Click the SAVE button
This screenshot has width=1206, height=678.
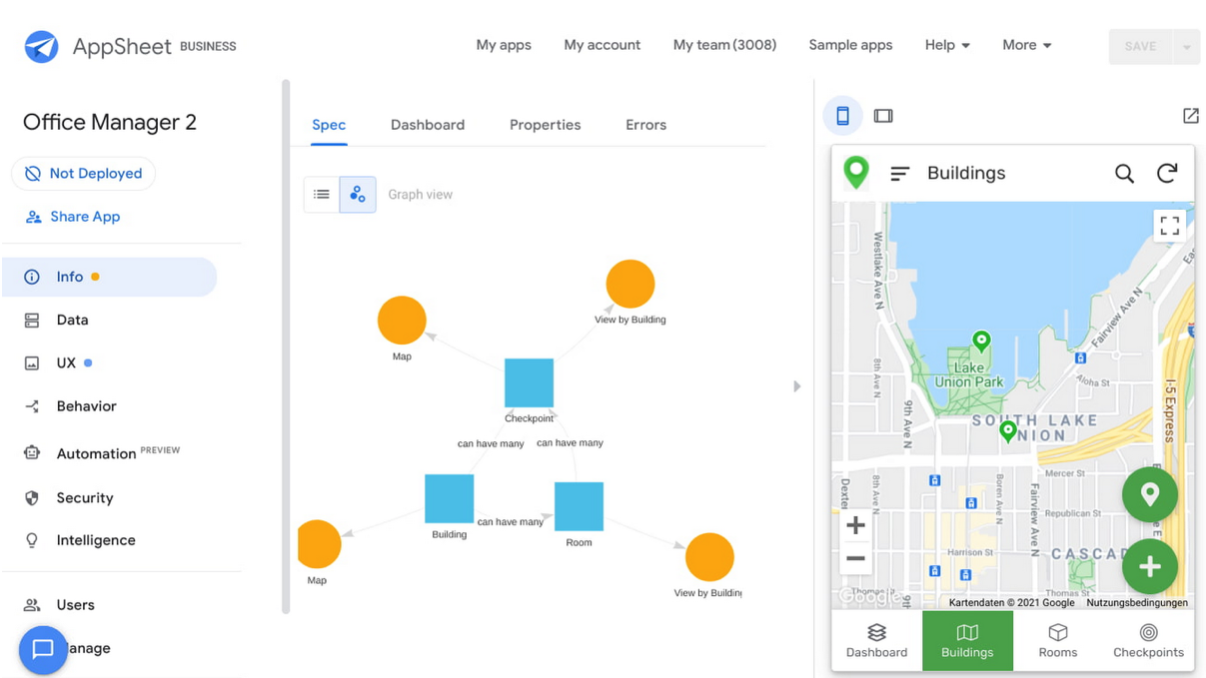(1141, 47)
